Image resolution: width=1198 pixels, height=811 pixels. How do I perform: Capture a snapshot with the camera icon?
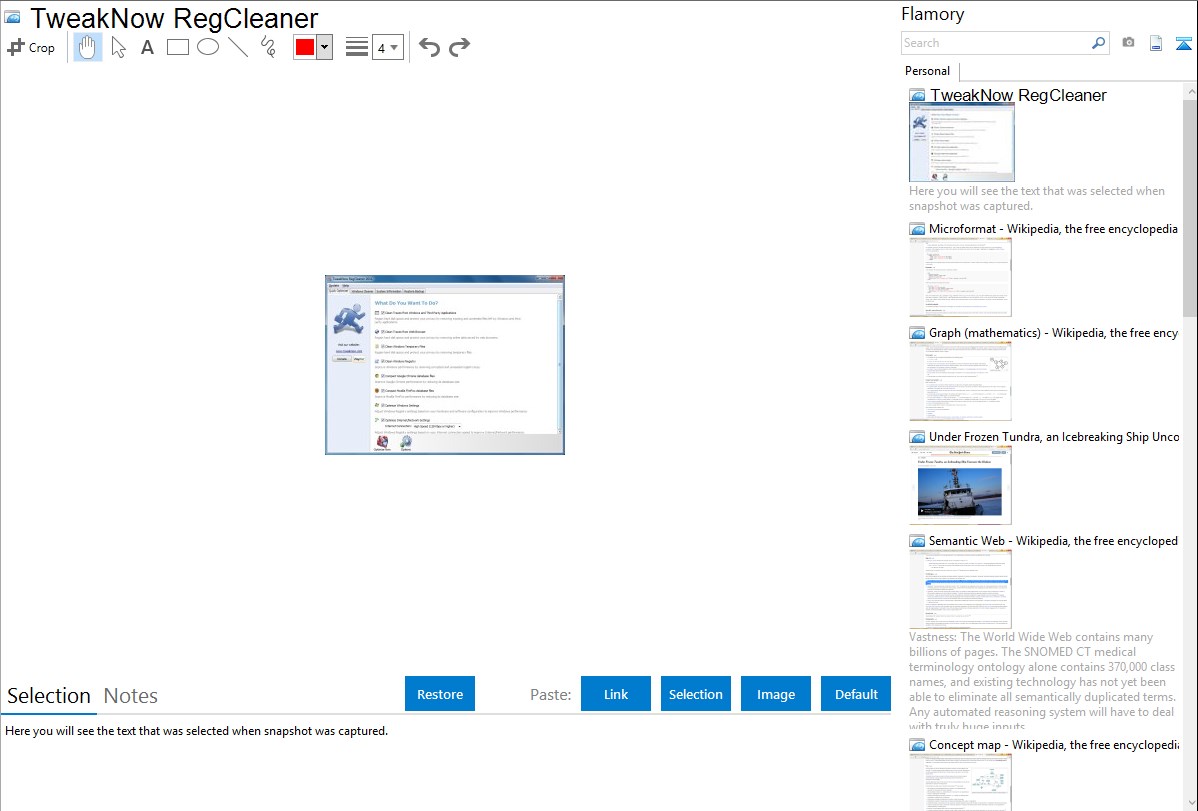pos(1128,43)
